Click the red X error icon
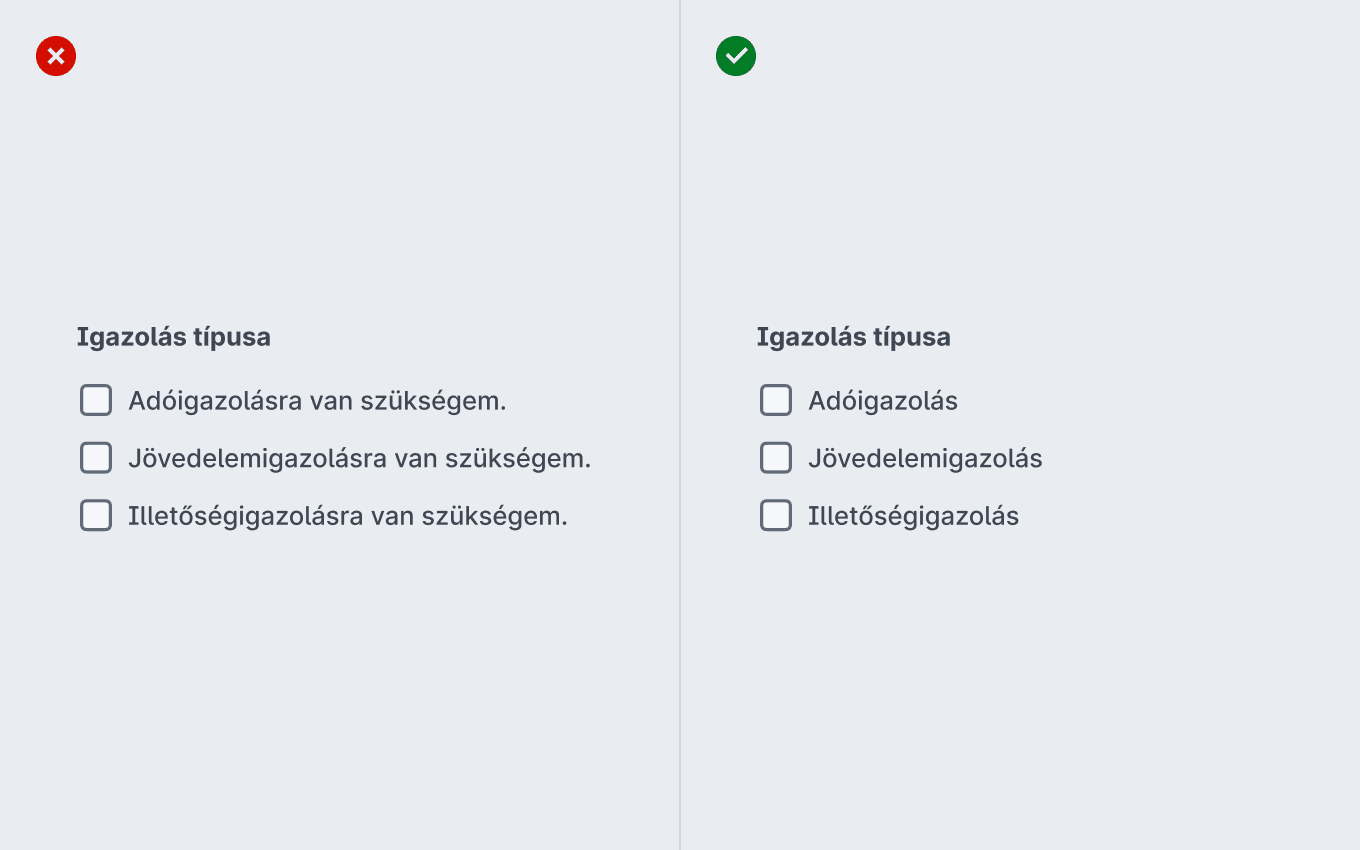 (56, 56)
